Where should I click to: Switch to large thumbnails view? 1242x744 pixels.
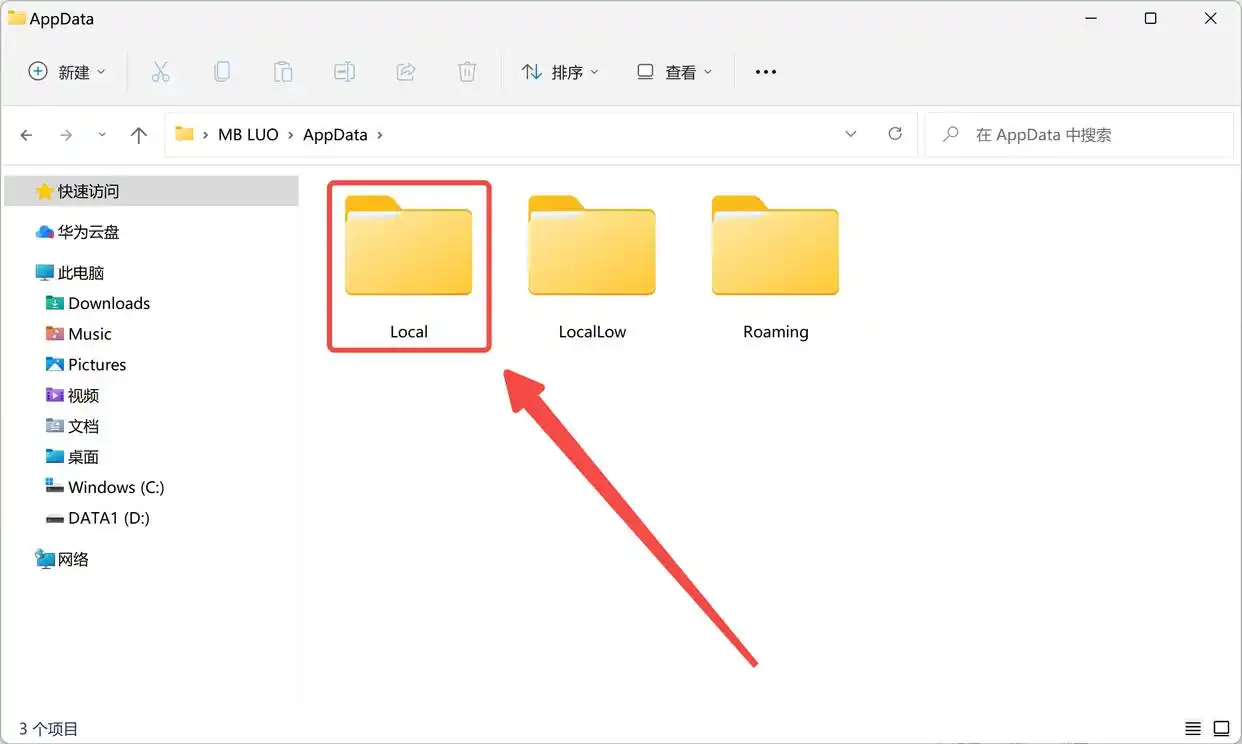[x=1221, y=728]
